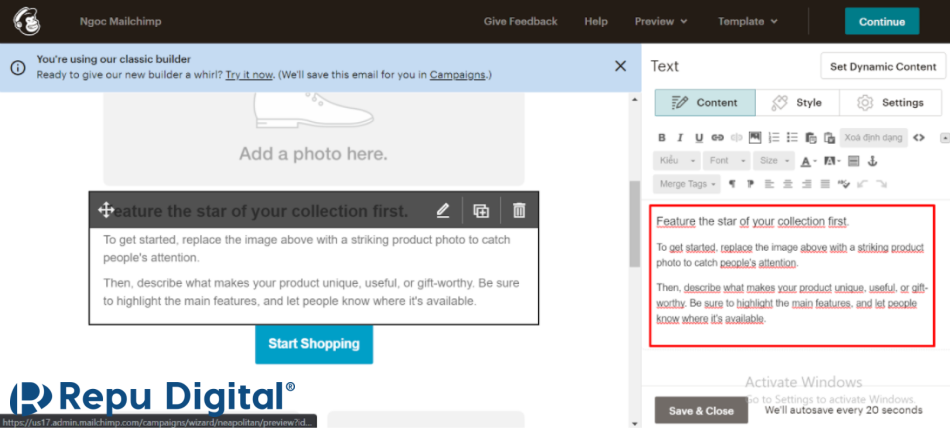Click the Save & Close button
The width and height of the screenshot is (950, 428).
(x=701, y=410)
